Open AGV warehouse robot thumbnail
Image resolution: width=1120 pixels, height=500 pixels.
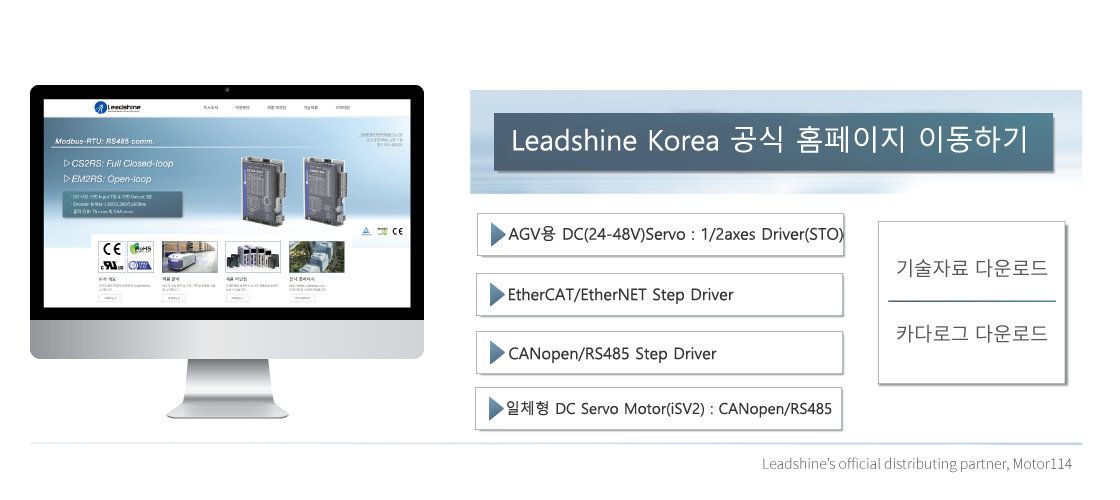pos(189,257)
